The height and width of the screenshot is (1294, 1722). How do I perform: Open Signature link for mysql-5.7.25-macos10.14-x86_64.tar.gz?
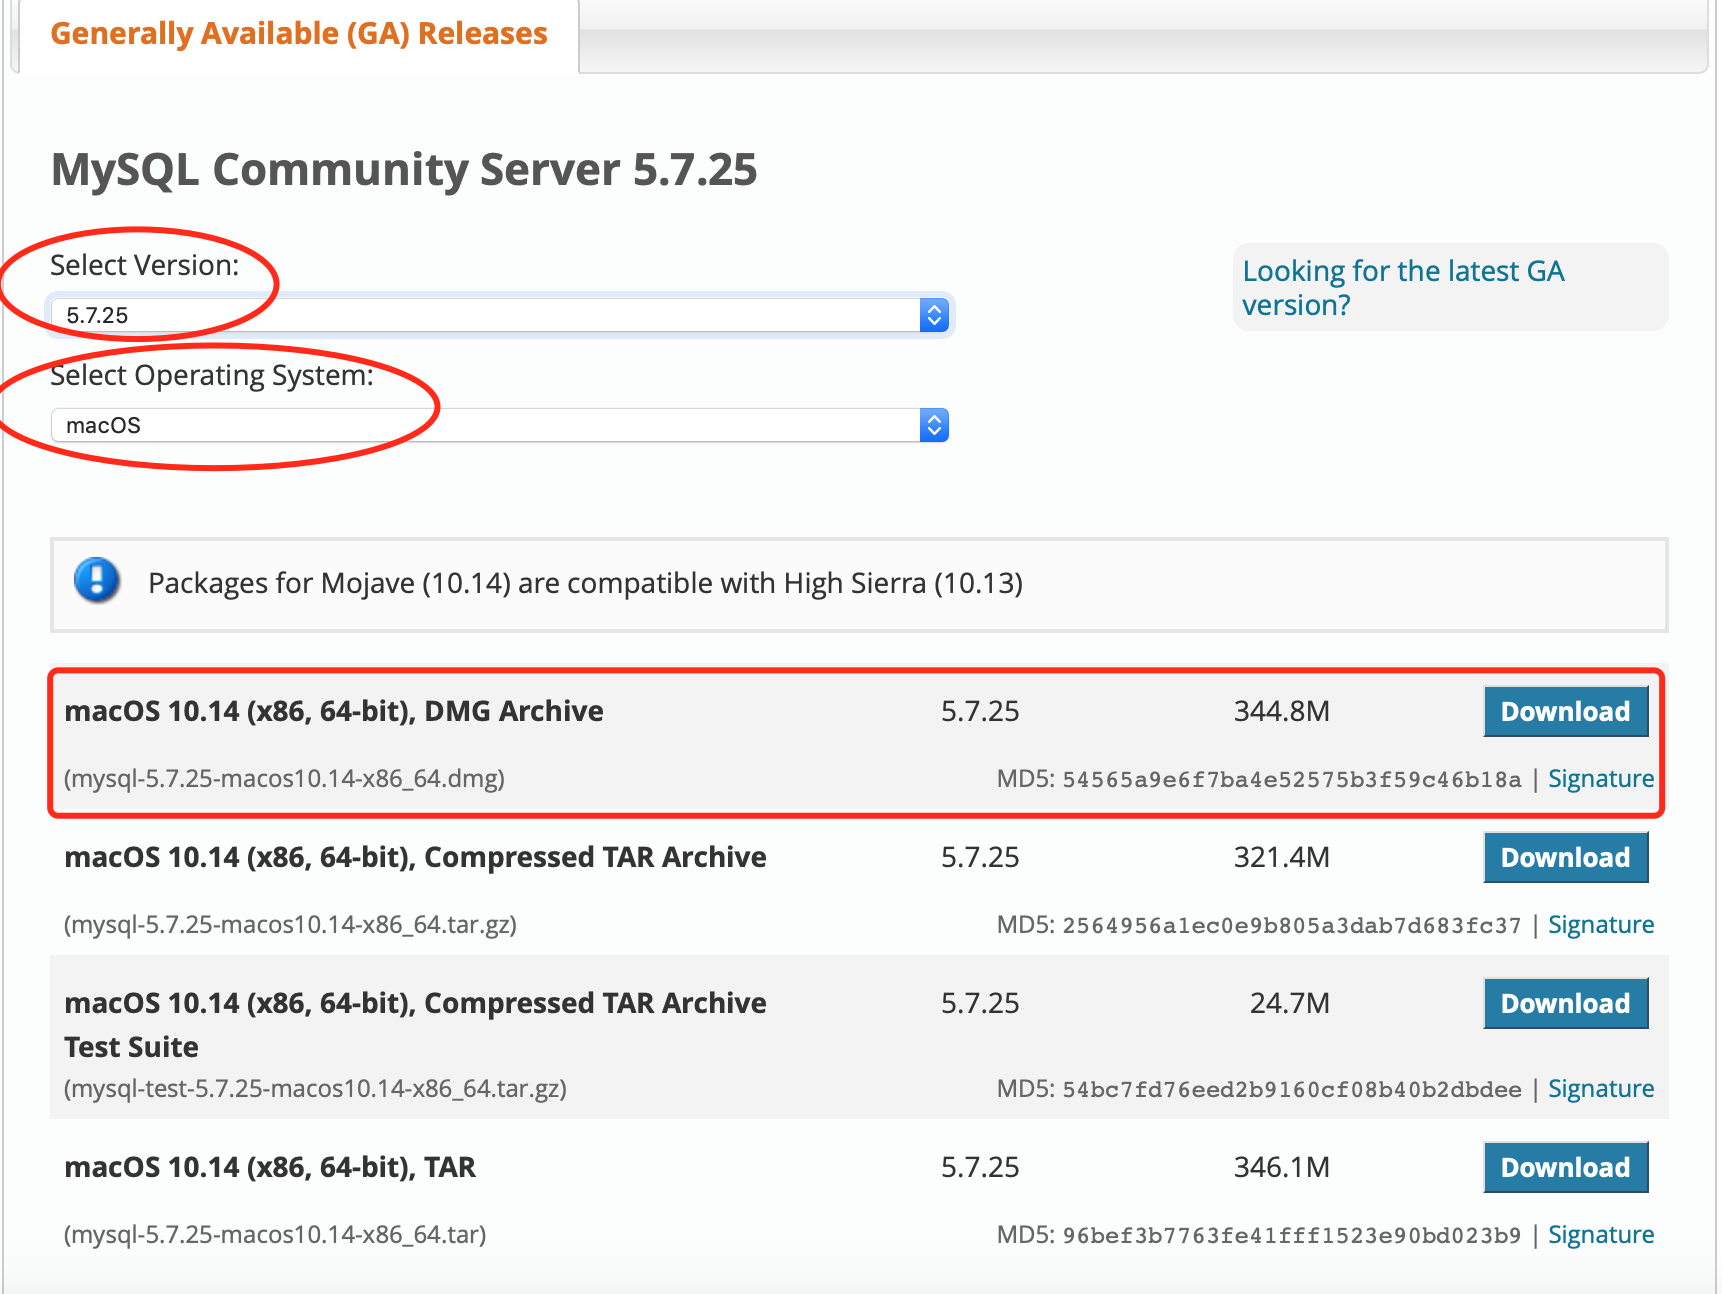point(1601,925)
